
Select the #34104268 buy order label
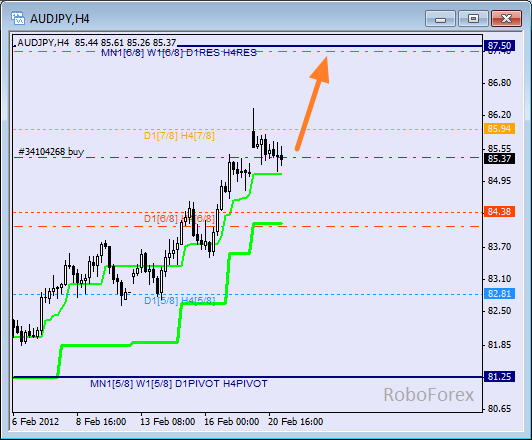[x=51, y=152]
